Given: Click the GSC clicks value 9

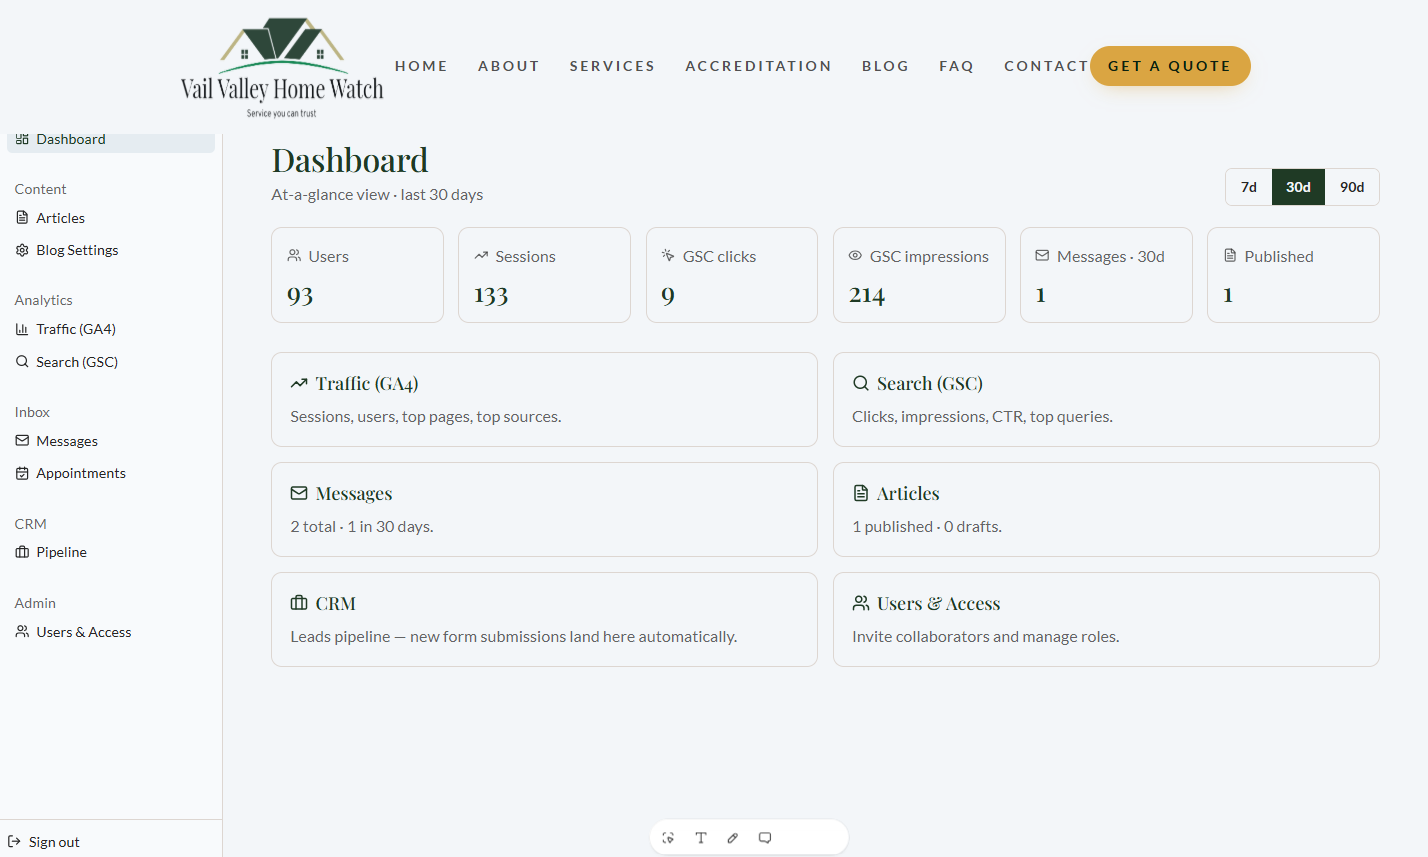Looking at the screenshot, I should (x=668, y=295).
